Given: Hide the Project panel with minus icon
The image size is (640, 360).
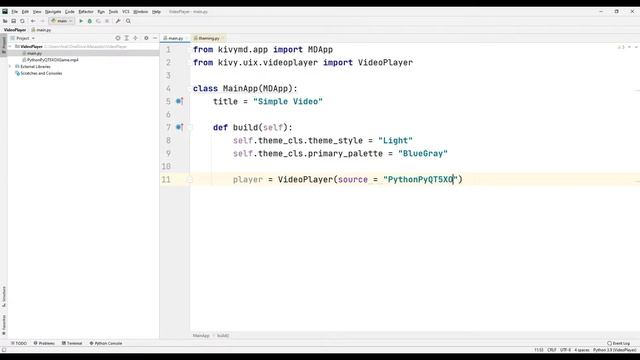Looking at the screenshot, I should click(x=155, y=38).
